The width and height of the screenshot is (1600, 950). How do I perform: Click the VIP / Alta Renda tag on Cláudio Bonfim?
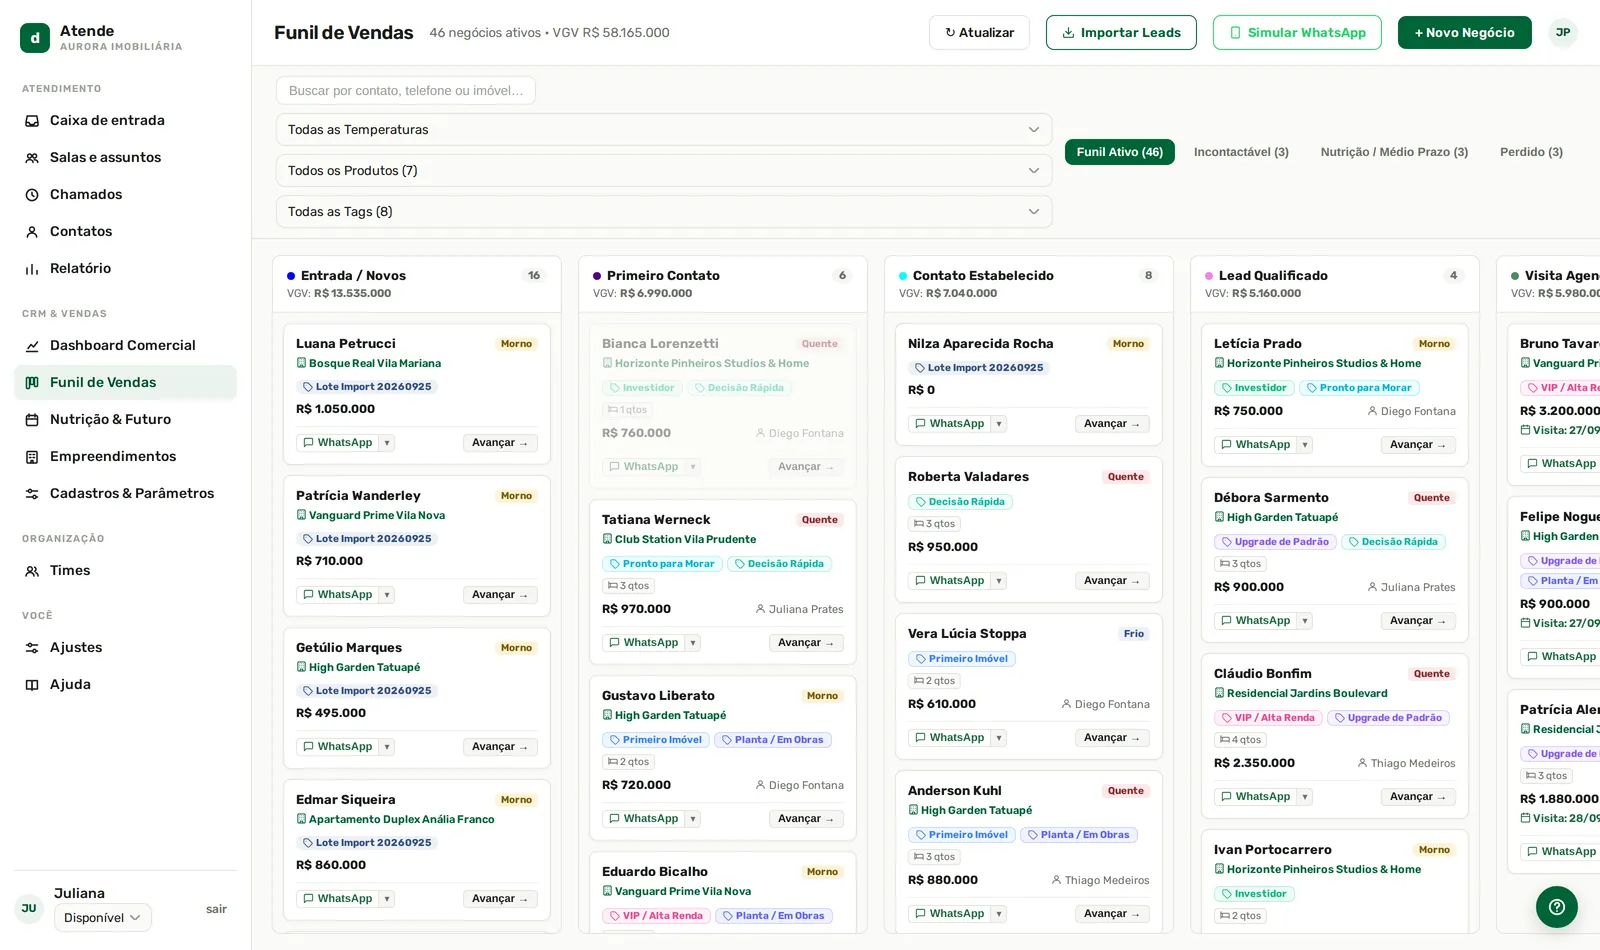pyautogui.click(x=1268, y=718)
